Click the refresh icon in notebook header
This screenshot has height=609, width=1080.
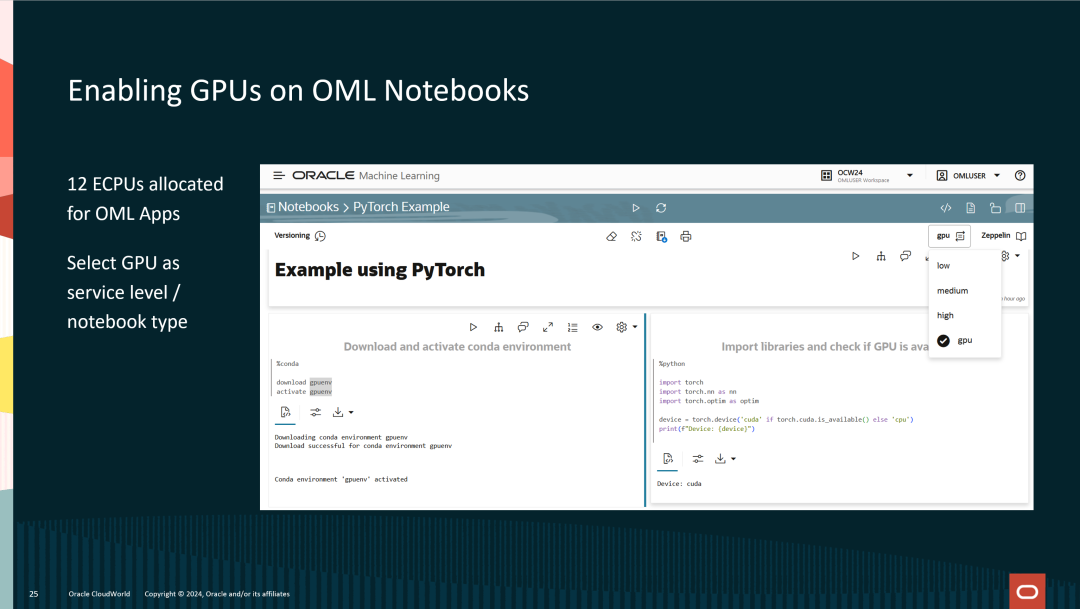pyautogui.click(x=661, y=208)
